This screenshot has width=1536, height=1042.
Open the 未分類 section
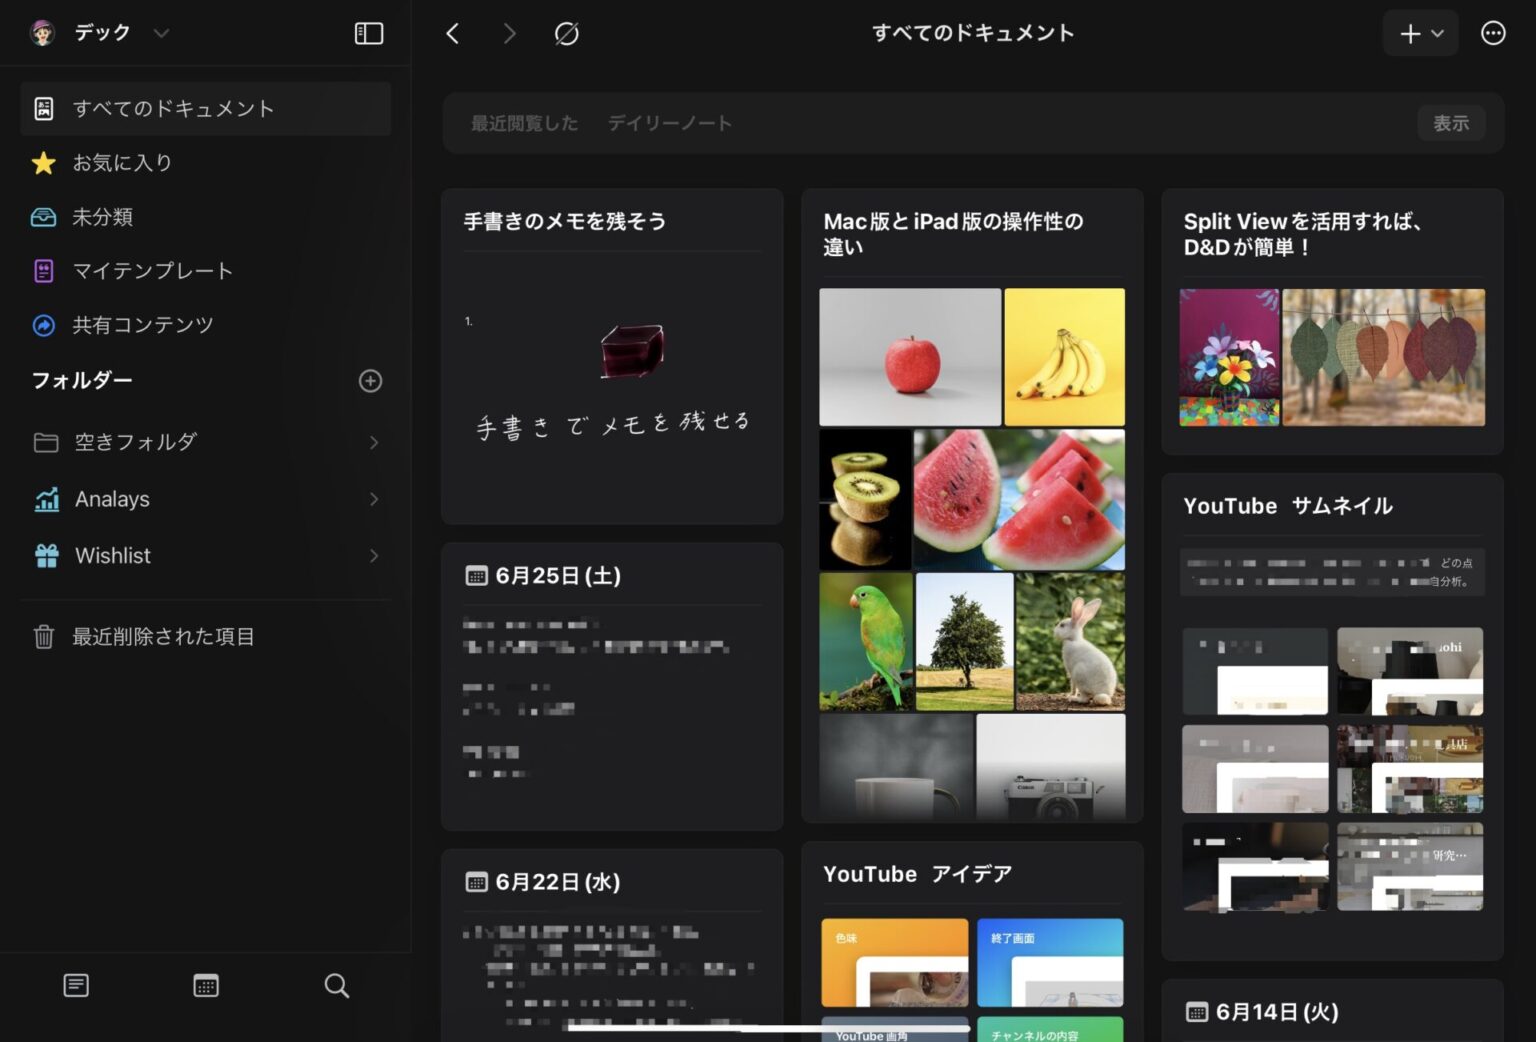tap(104, 217)
